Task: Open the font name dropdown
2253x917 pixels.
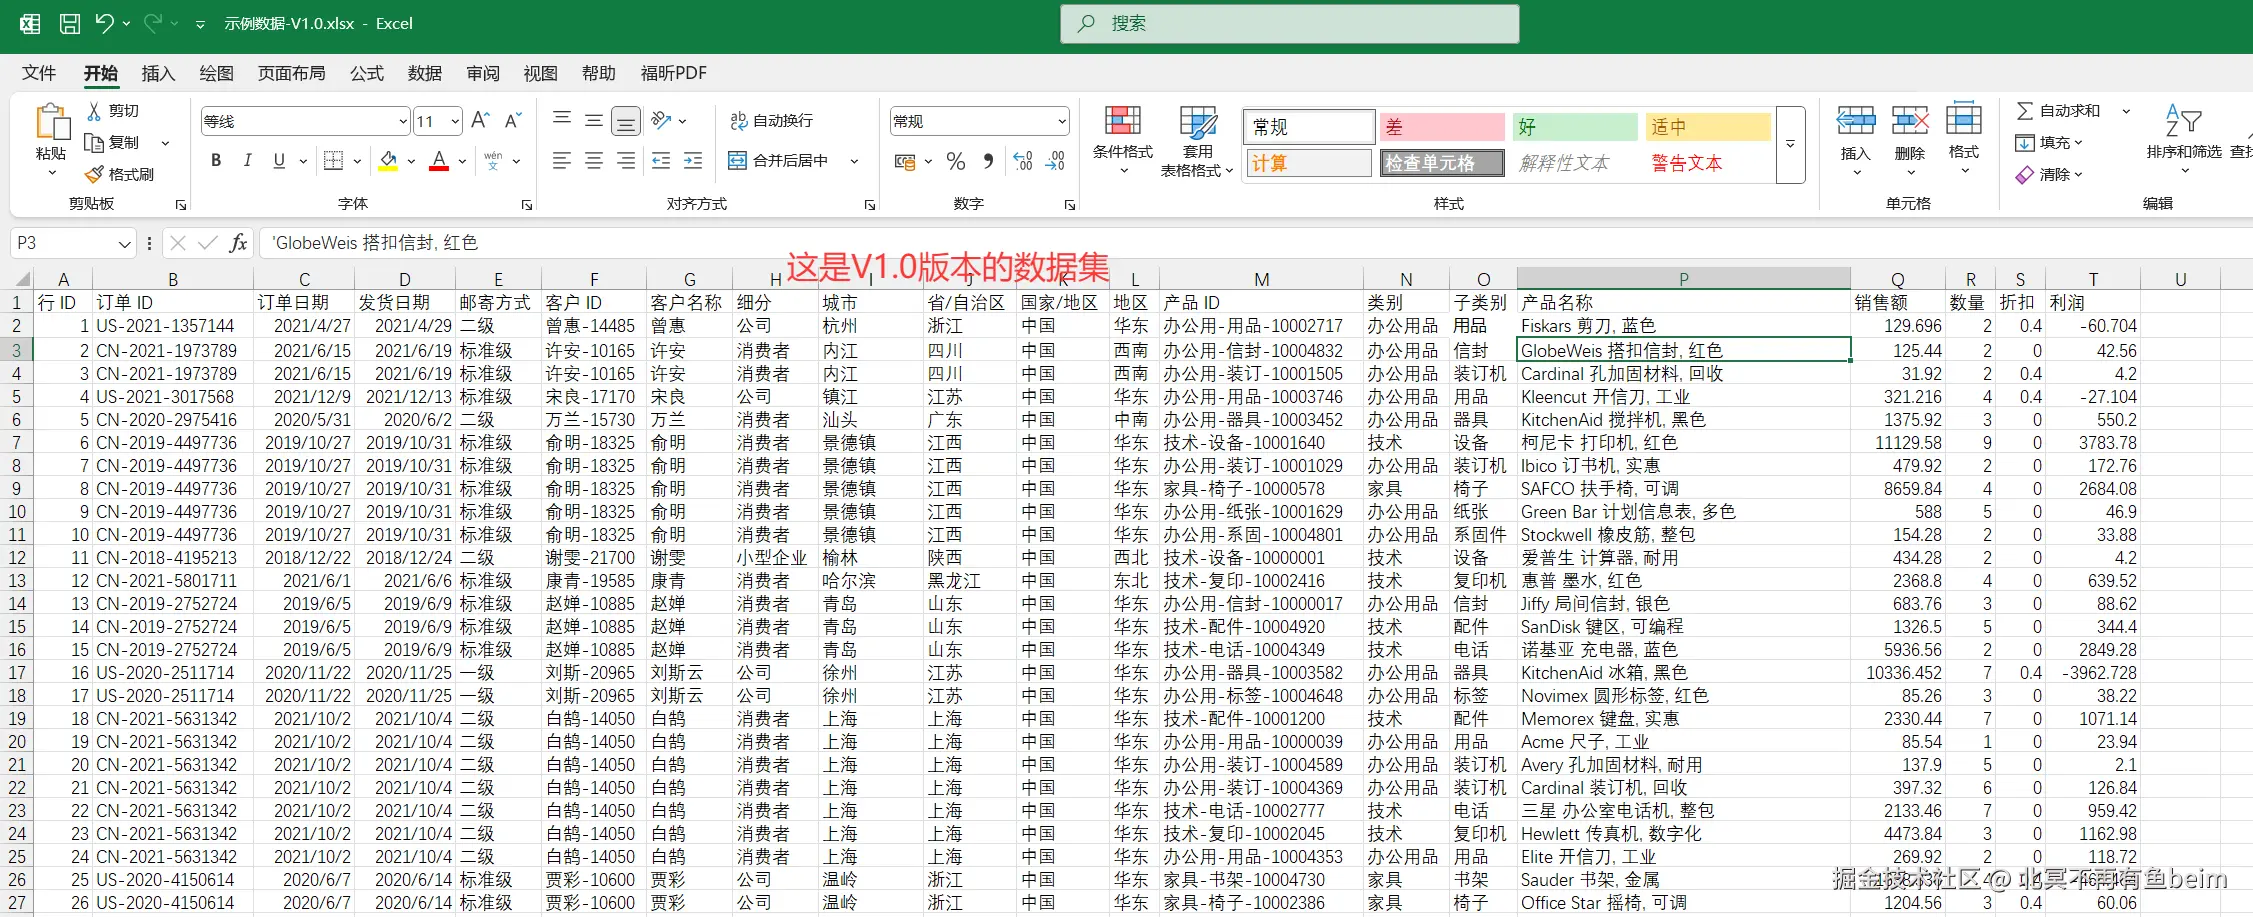Action: (403, 122)
